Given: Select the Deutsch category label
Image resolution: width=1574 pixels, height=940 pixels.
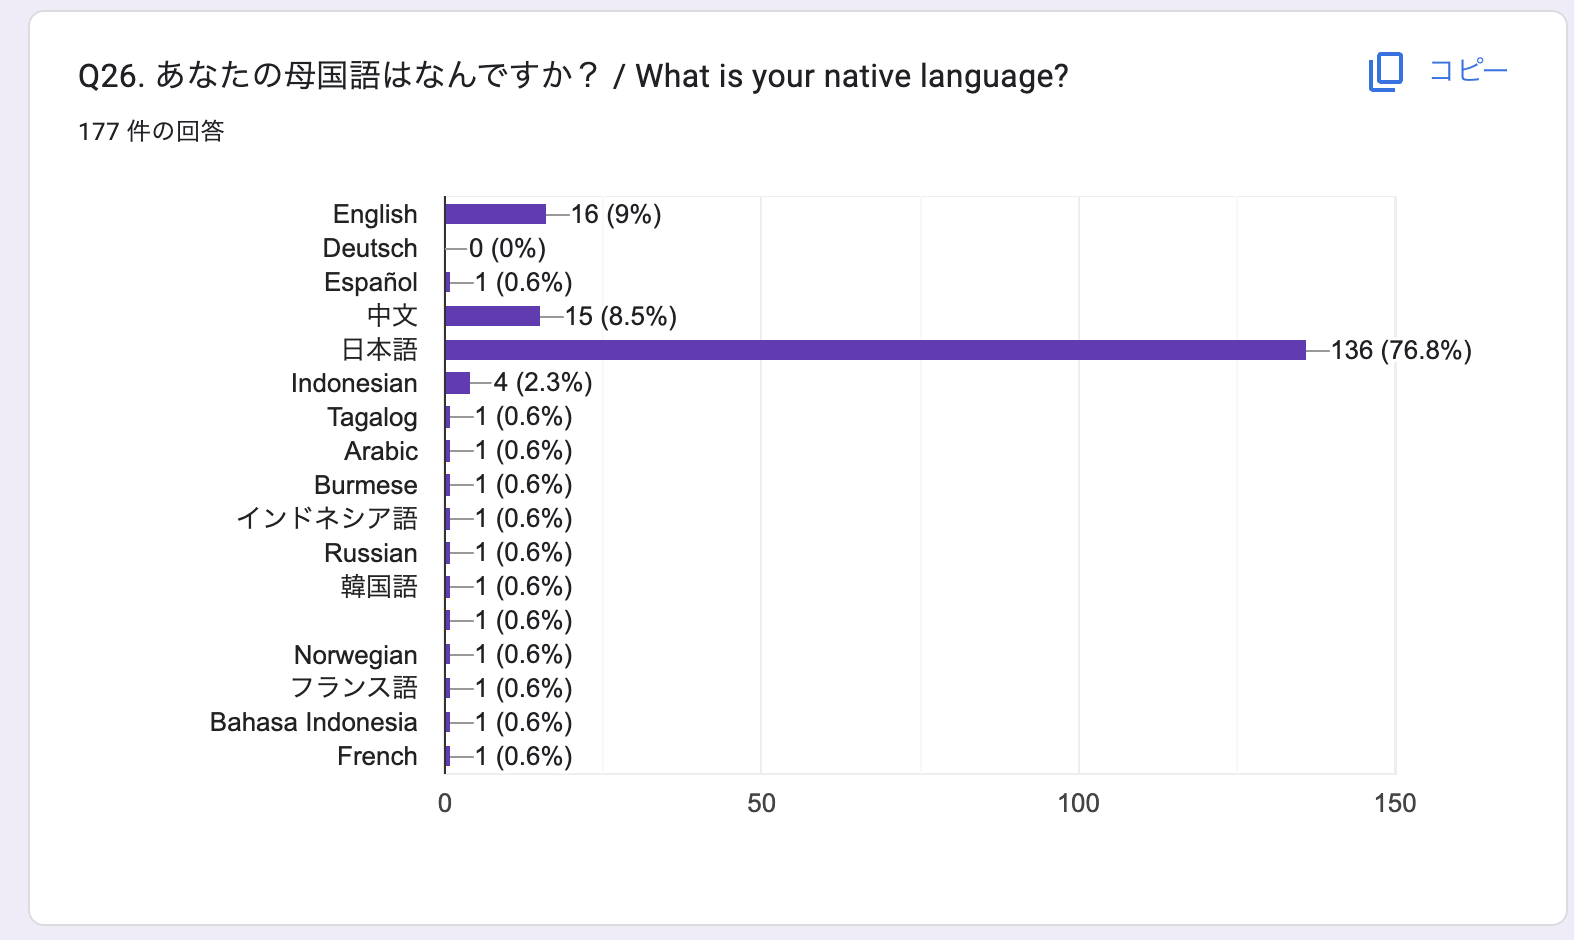Looking at the screenshot, I should coord(370,248).
